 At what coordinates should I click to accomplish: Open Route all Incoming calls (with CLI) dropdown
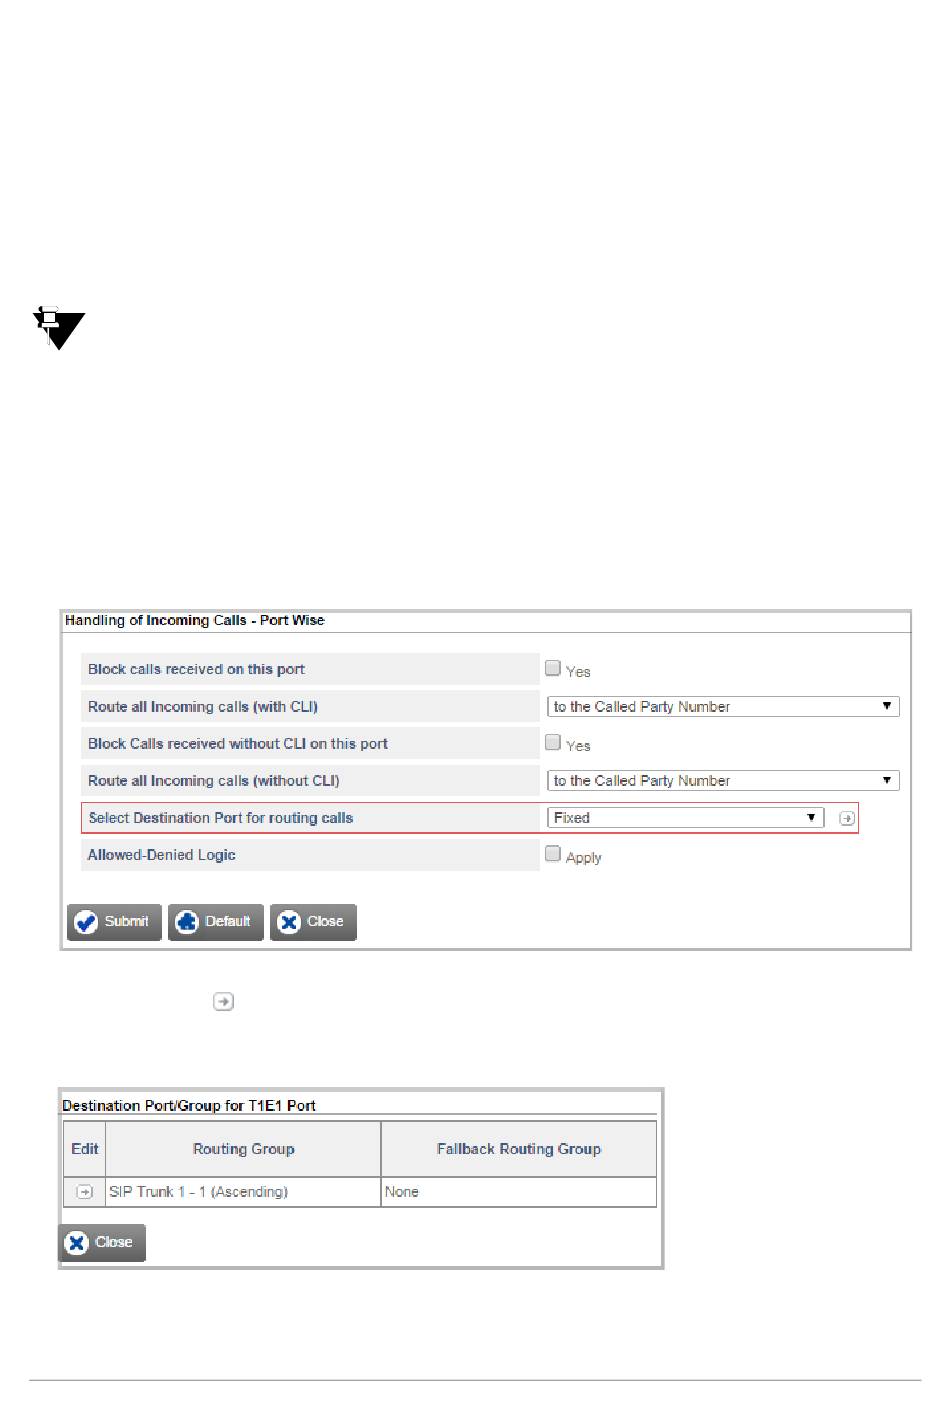tap(723, 707)
